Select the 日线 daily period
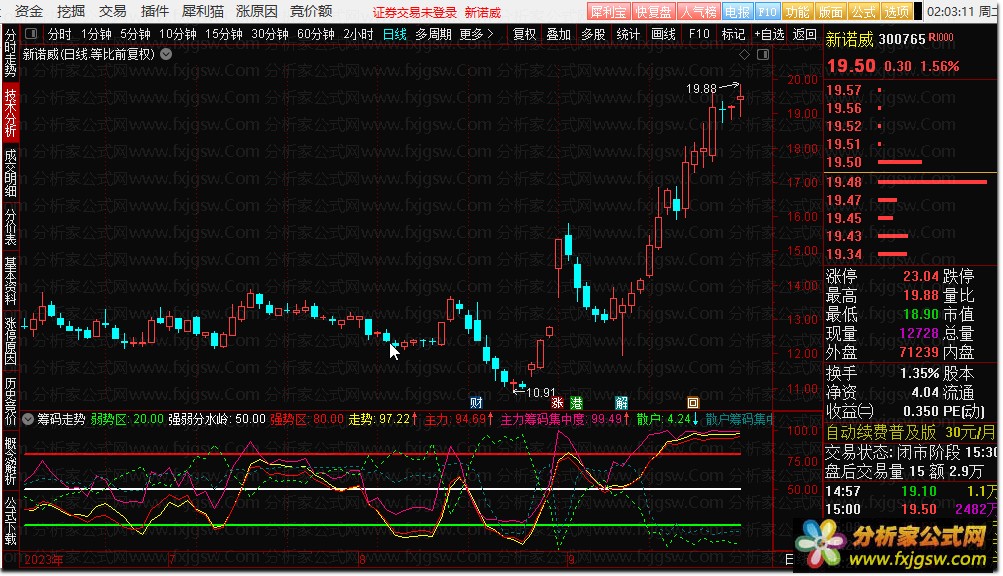The height and width of the screenshot is (576, 1003). tap(395, 34)
